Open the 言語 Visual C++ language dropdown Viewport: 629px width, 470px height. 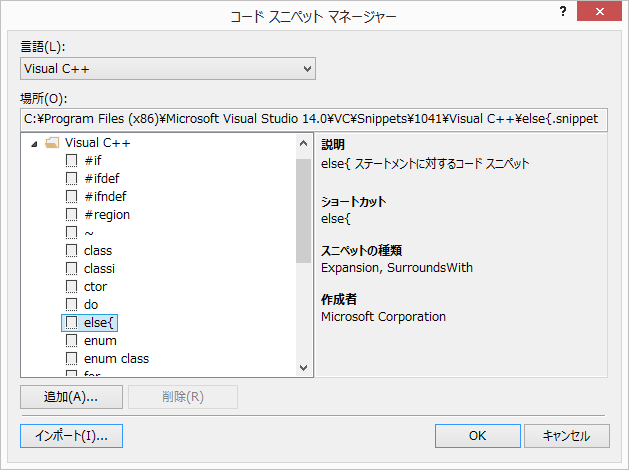tap(168, 69)
